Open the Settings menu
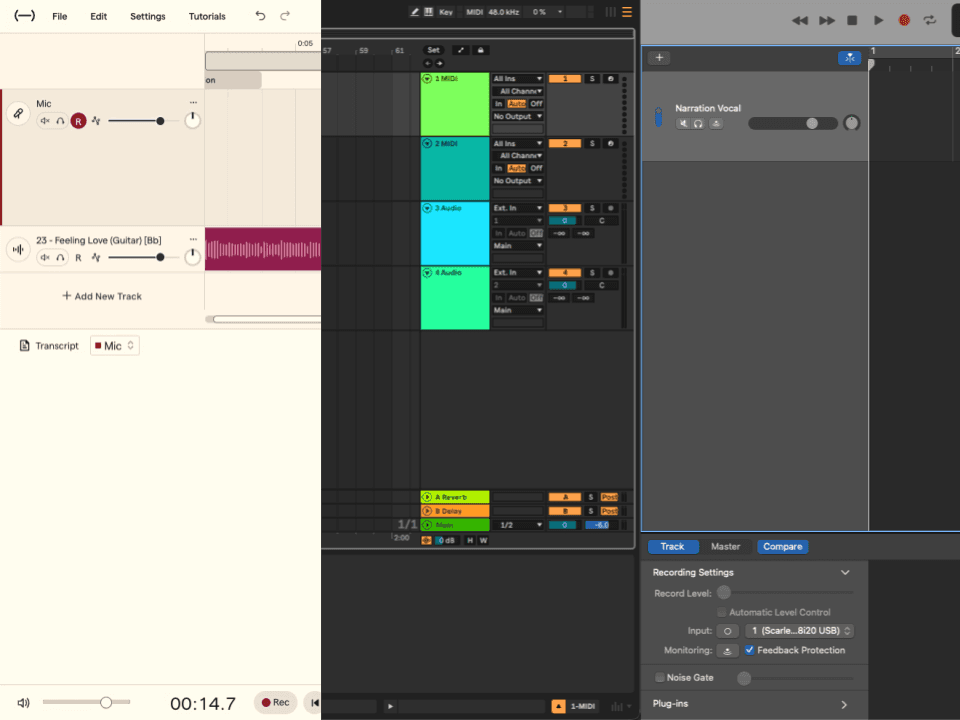The width and height of the screenshot is (960, 720). point(148,17)
